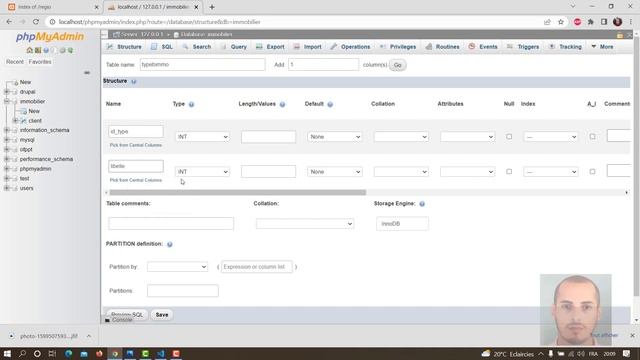The width and height of the screenshot is (640, 360).
Task: Click browser back arrow
Action: pos(9,22)
